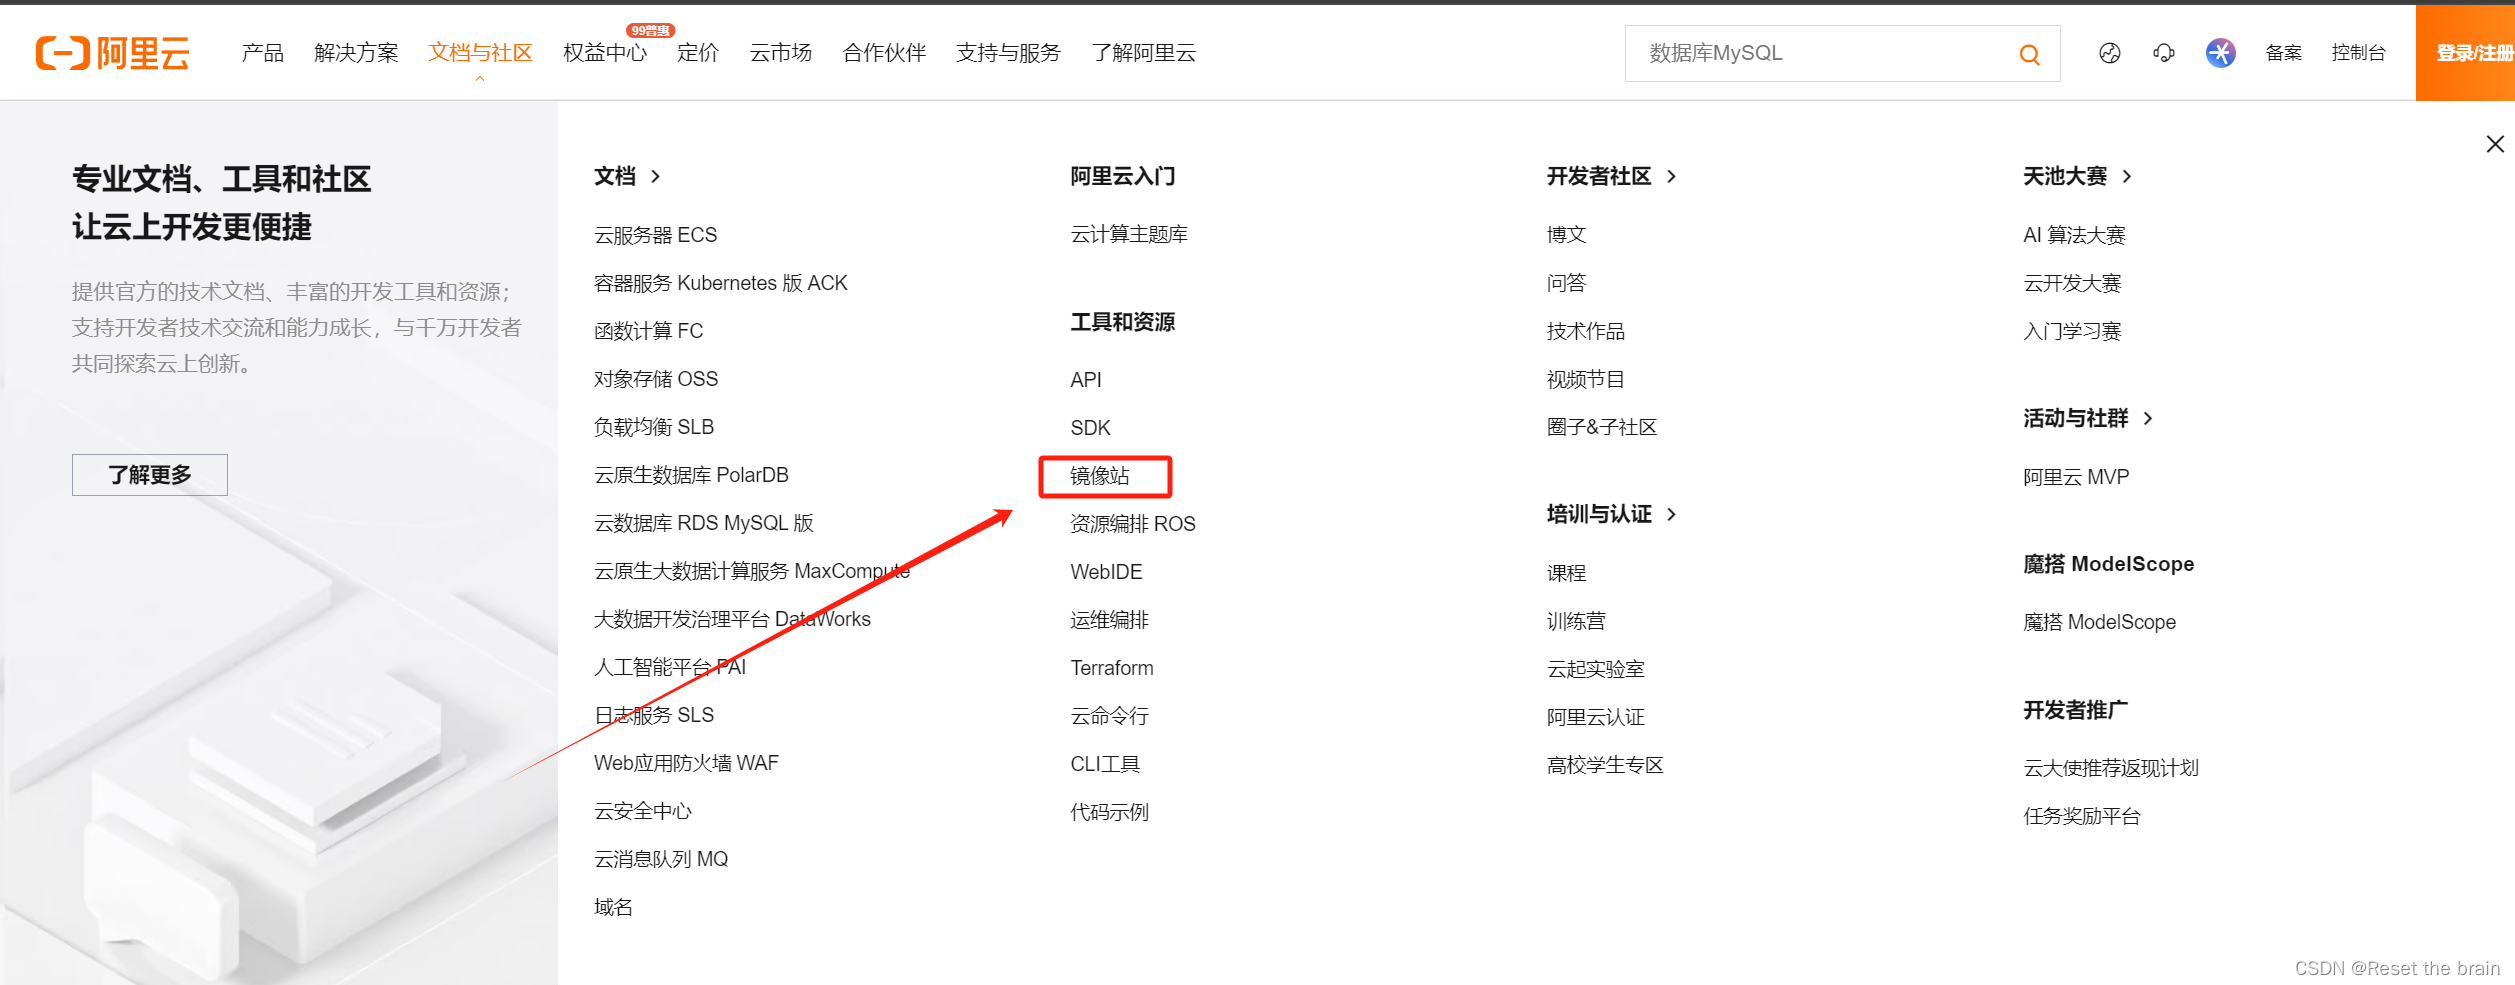The width and height of the screenshot is (2515, 985).
Task: Open the 问答 link
Action: click(x=1566, y=283)
